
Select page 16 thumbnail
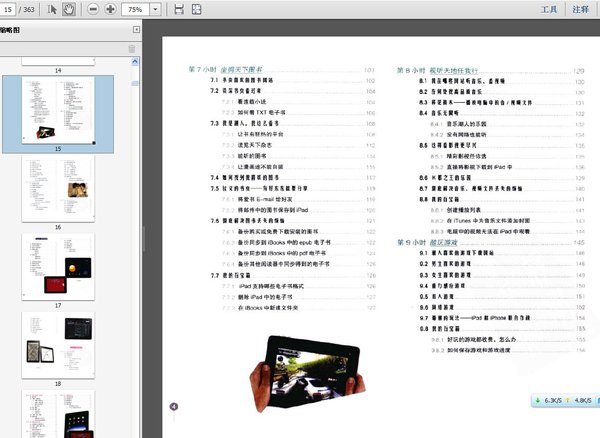click(x=58, y=189)
